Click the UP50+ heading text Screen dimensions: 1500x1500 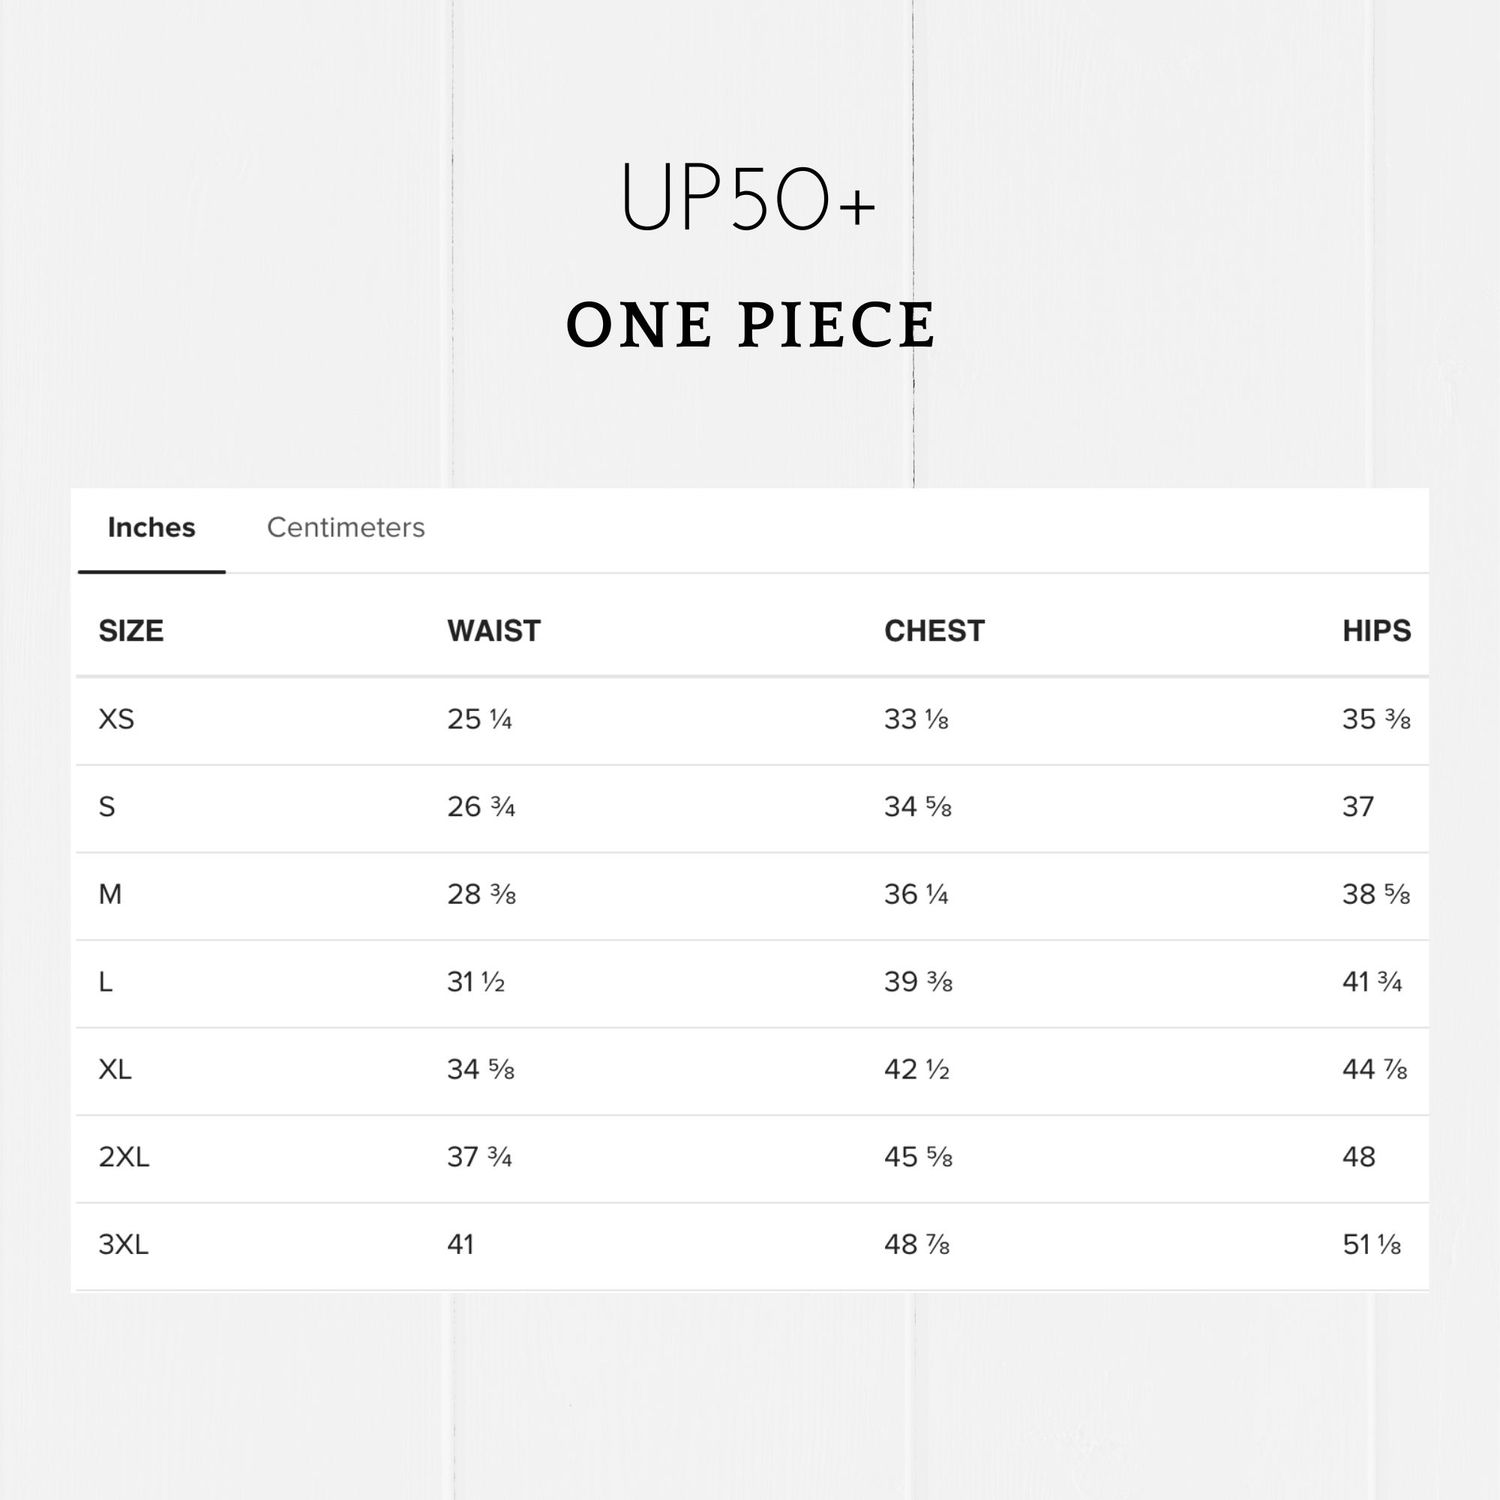point(747,197)
